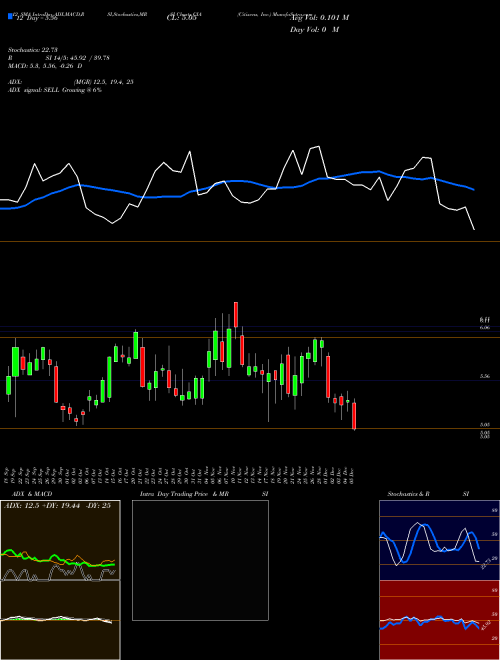Click the ADX '(MGR) 12.5, 19.4, 25' values

click(104, 82)
